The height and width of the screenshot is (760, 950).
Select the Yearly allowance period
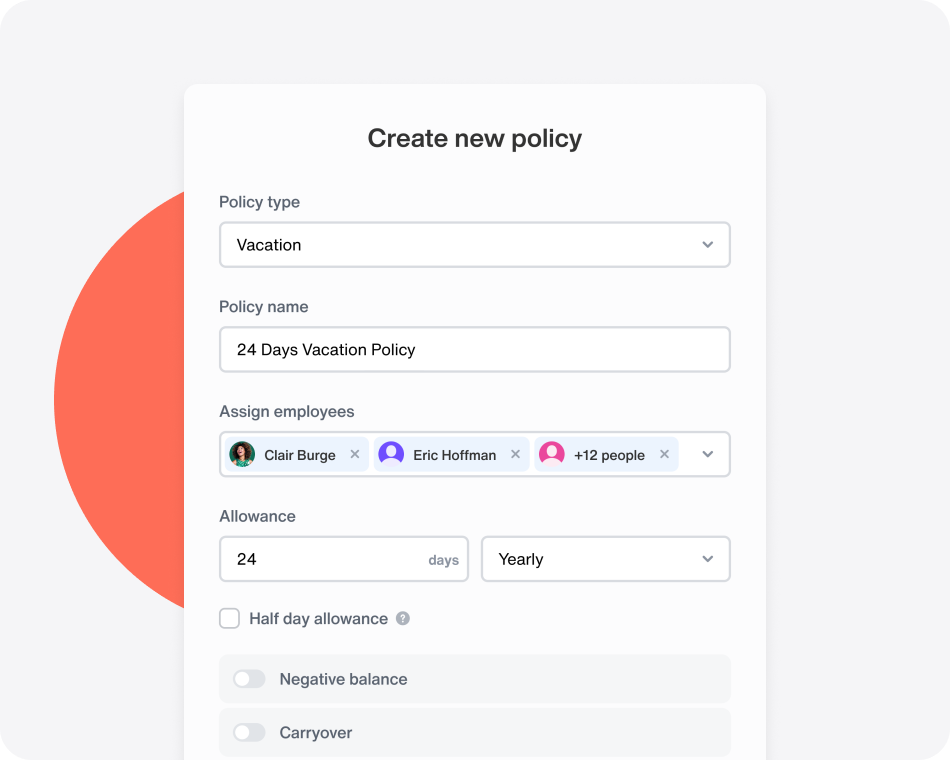[519, 559]
